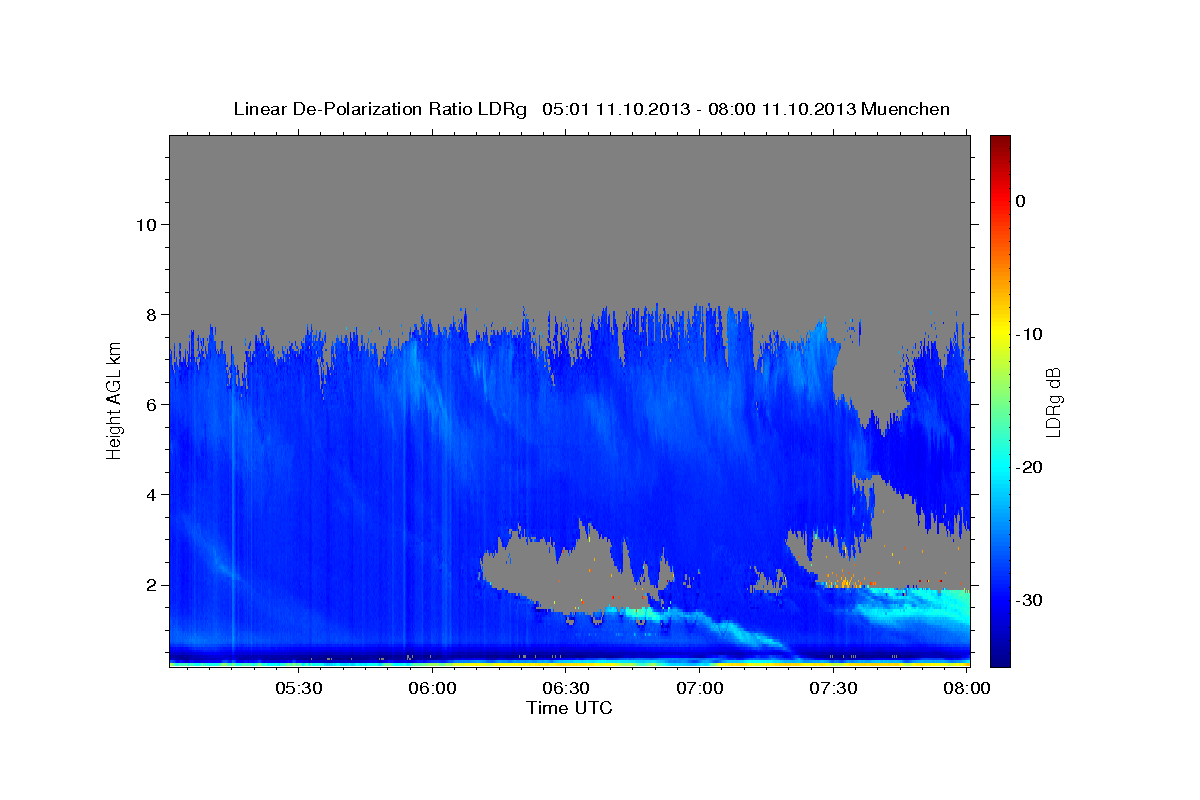
Task: Click the 'Muenchen' location text in title
Action: (906, 109)
